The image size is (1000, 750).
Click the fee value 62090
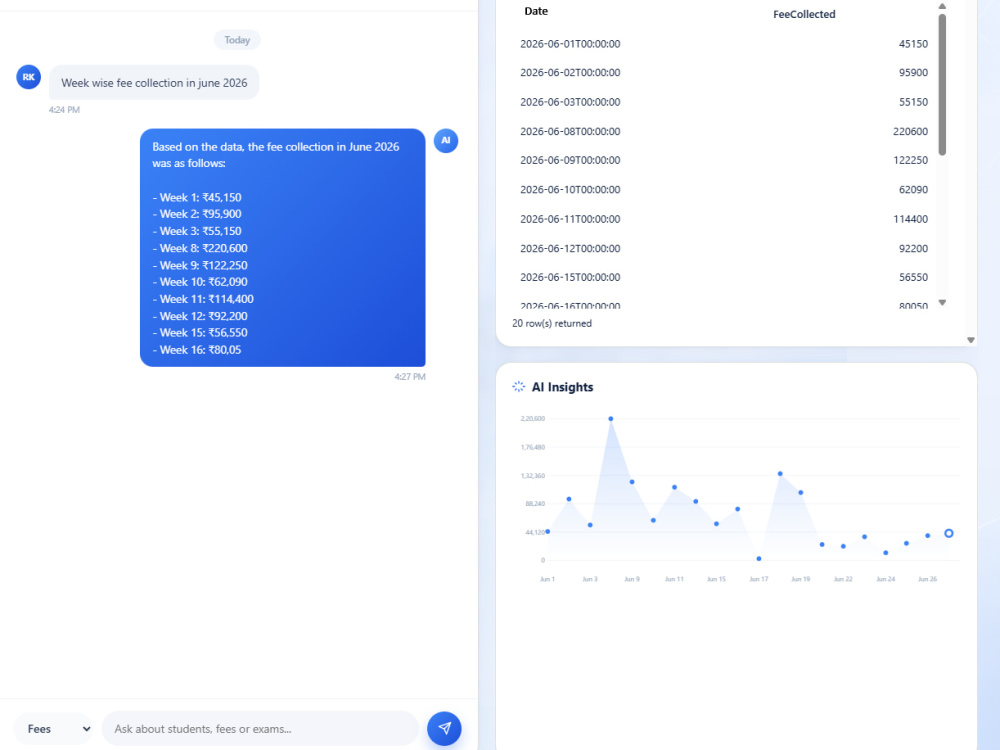tap(913, 189)
